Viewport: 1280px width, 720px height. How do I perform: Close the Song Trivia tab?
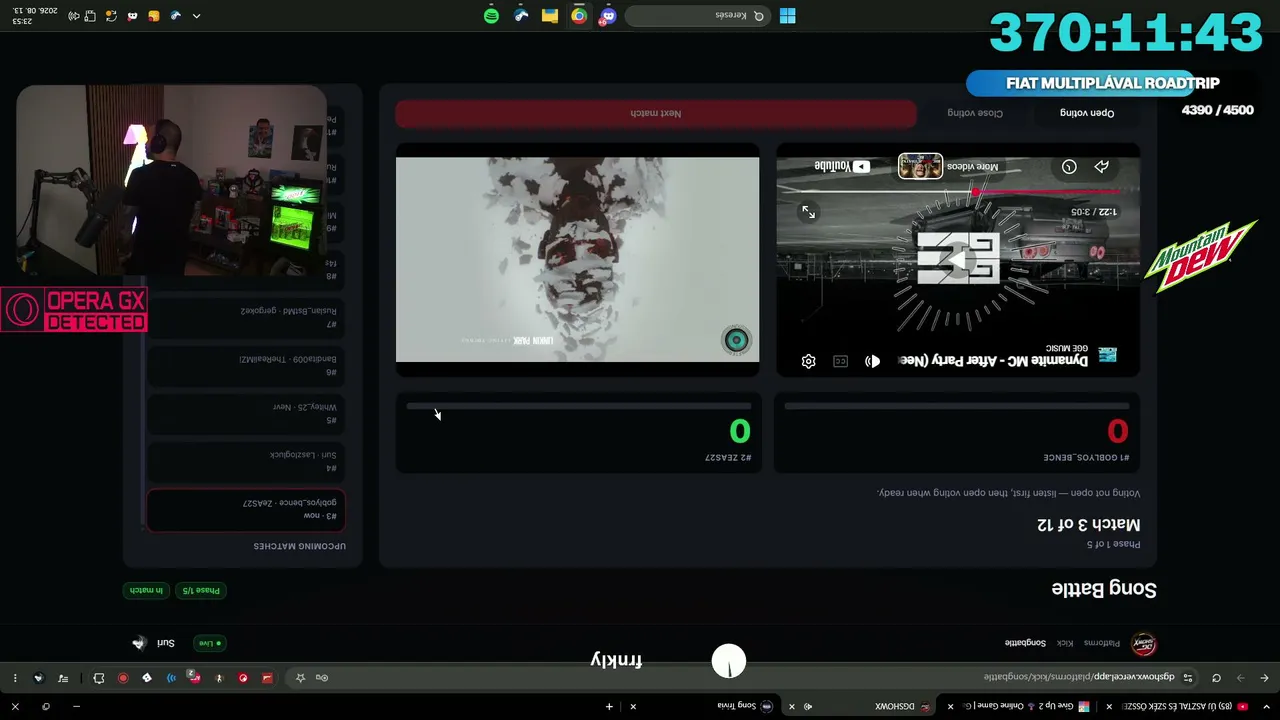click(x=633, y=706)
